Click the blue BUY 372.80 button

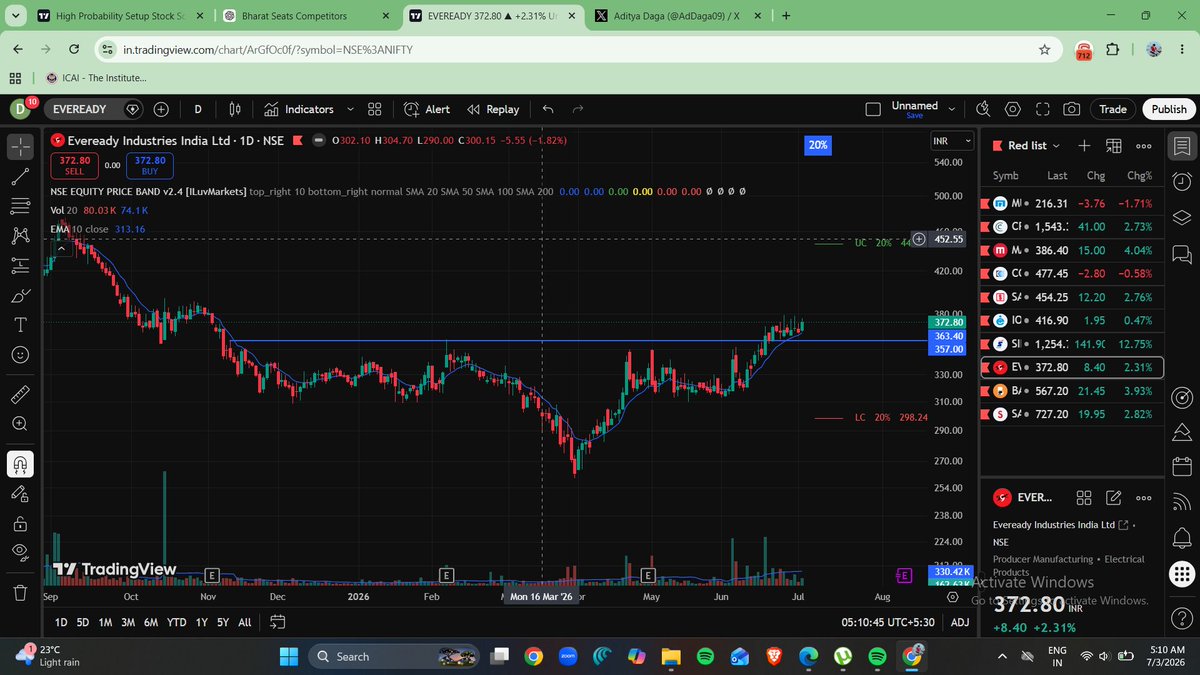click(x=150, y=165)
